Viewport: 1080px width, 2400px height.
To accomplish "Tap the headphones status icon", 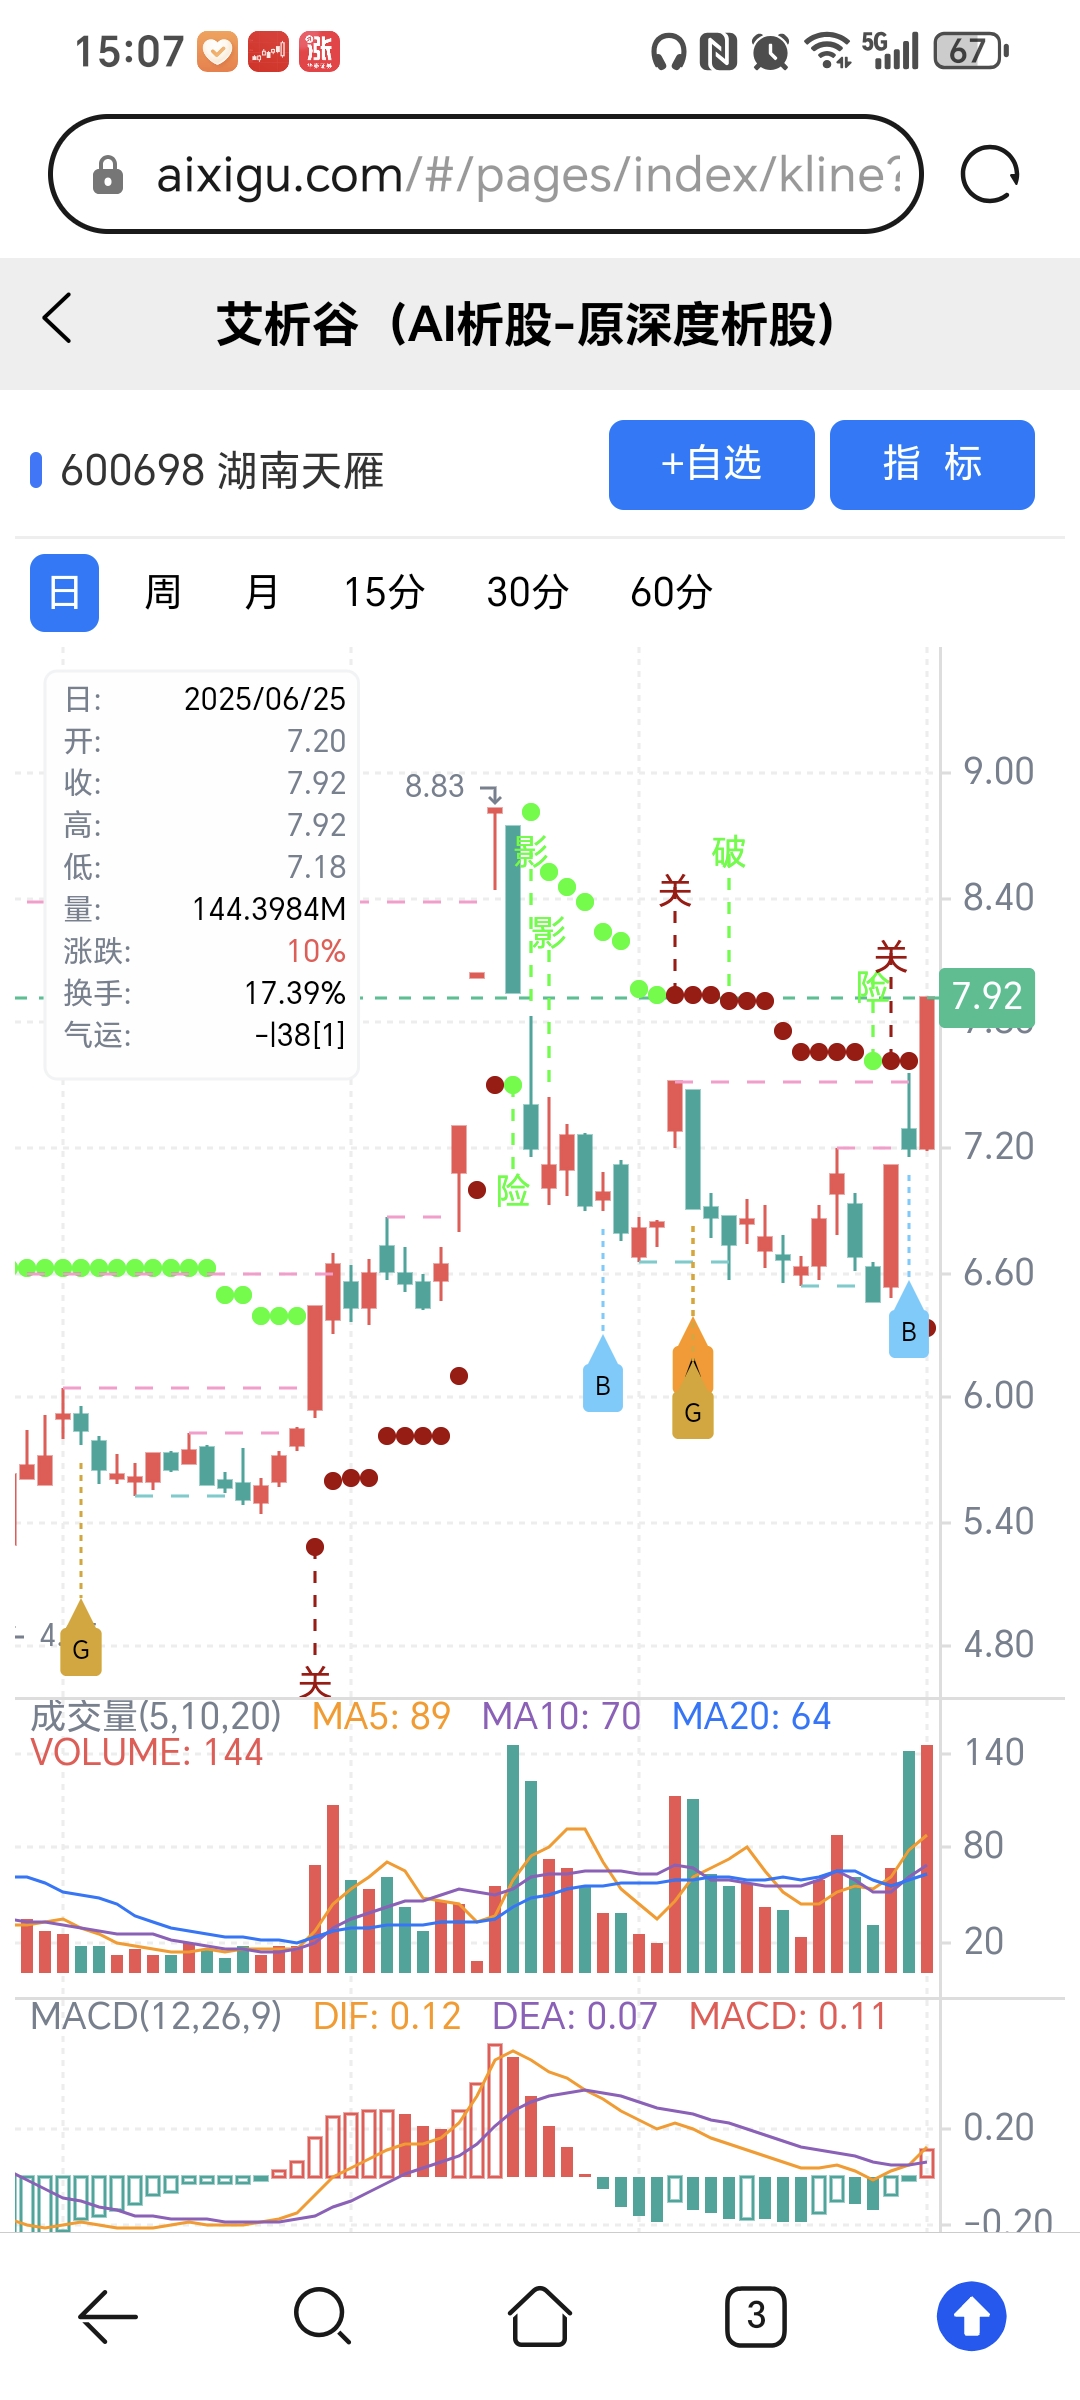I will tap(669, 51).
